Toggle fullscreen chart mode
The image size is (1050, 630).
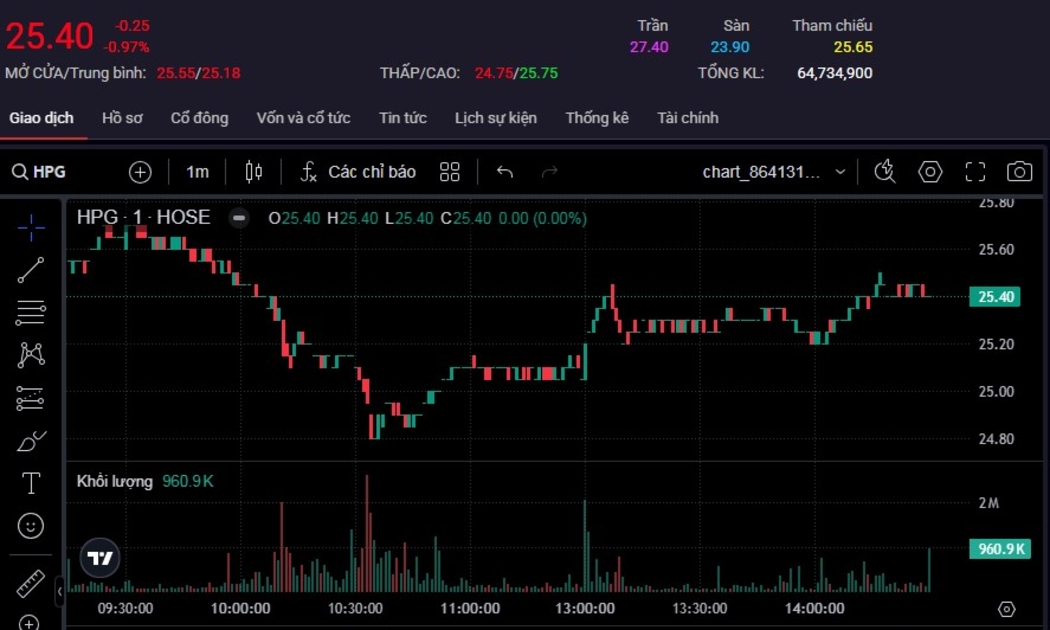click(975, 172)
